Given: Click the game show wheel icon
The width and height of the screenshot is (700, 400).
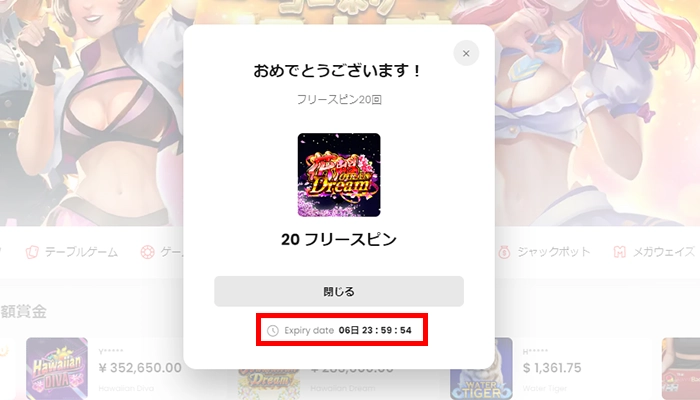Looking at the screenshot, I should coord(147,252).
